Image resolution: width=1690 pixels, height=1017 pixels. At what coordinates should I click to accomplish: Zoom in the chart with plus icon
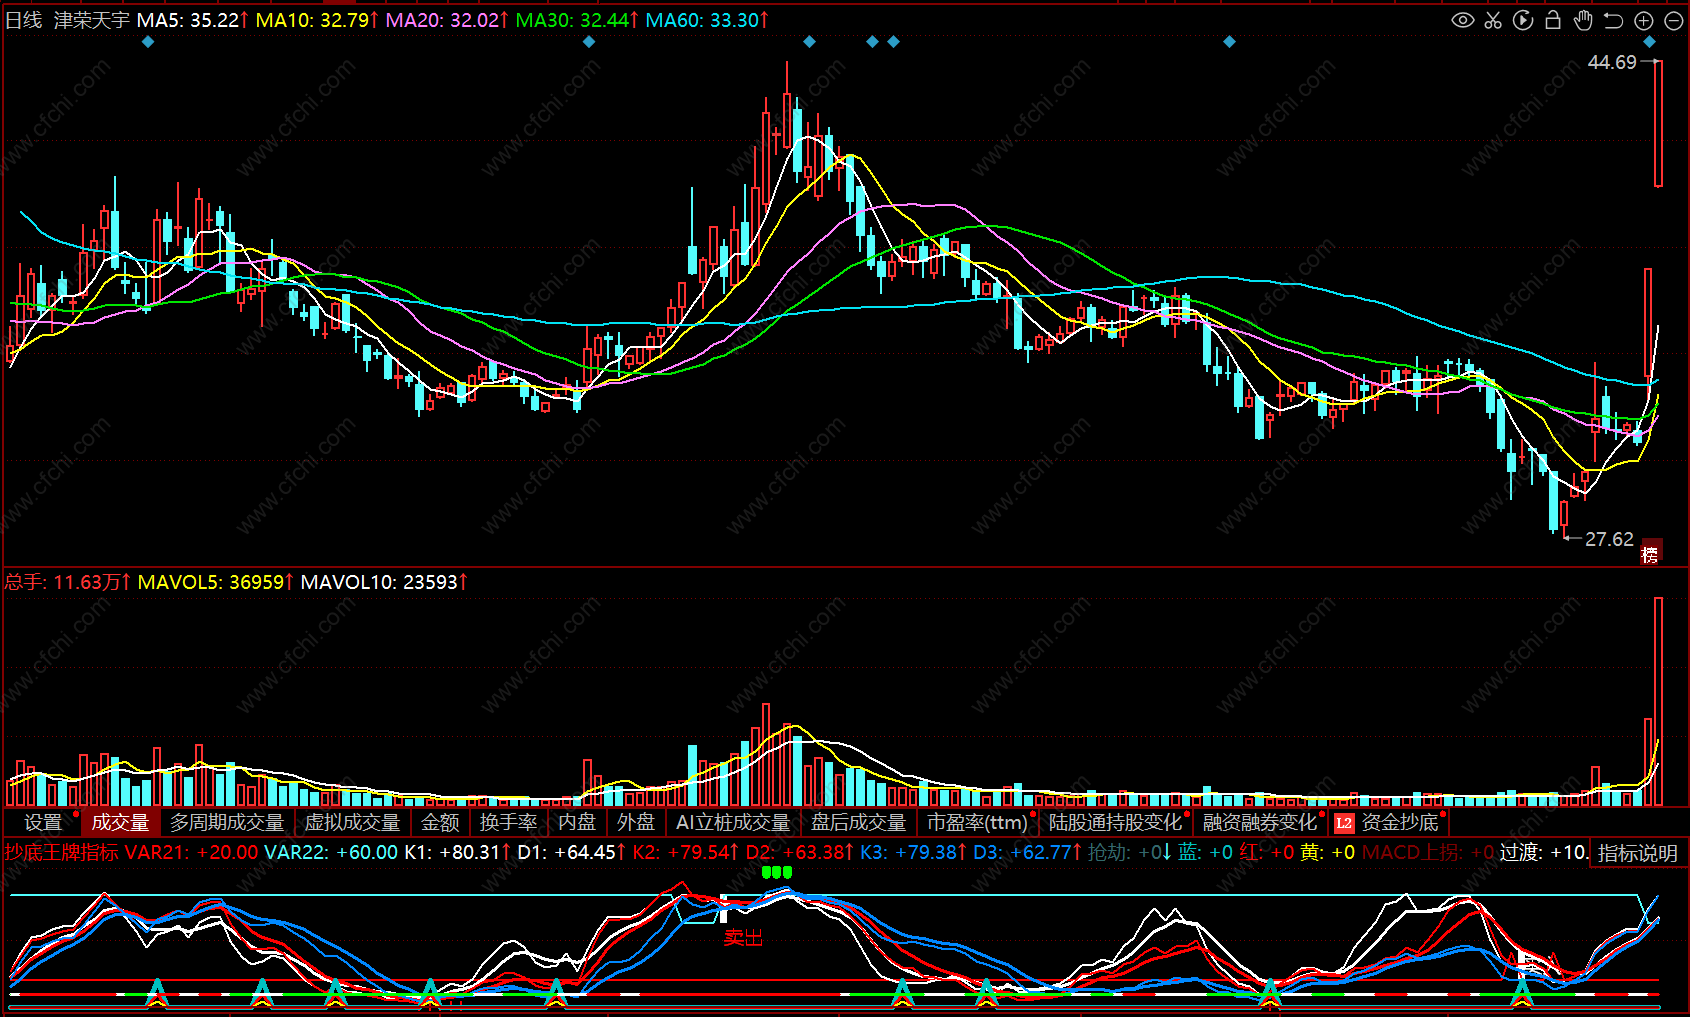[x=1644, y=20]
